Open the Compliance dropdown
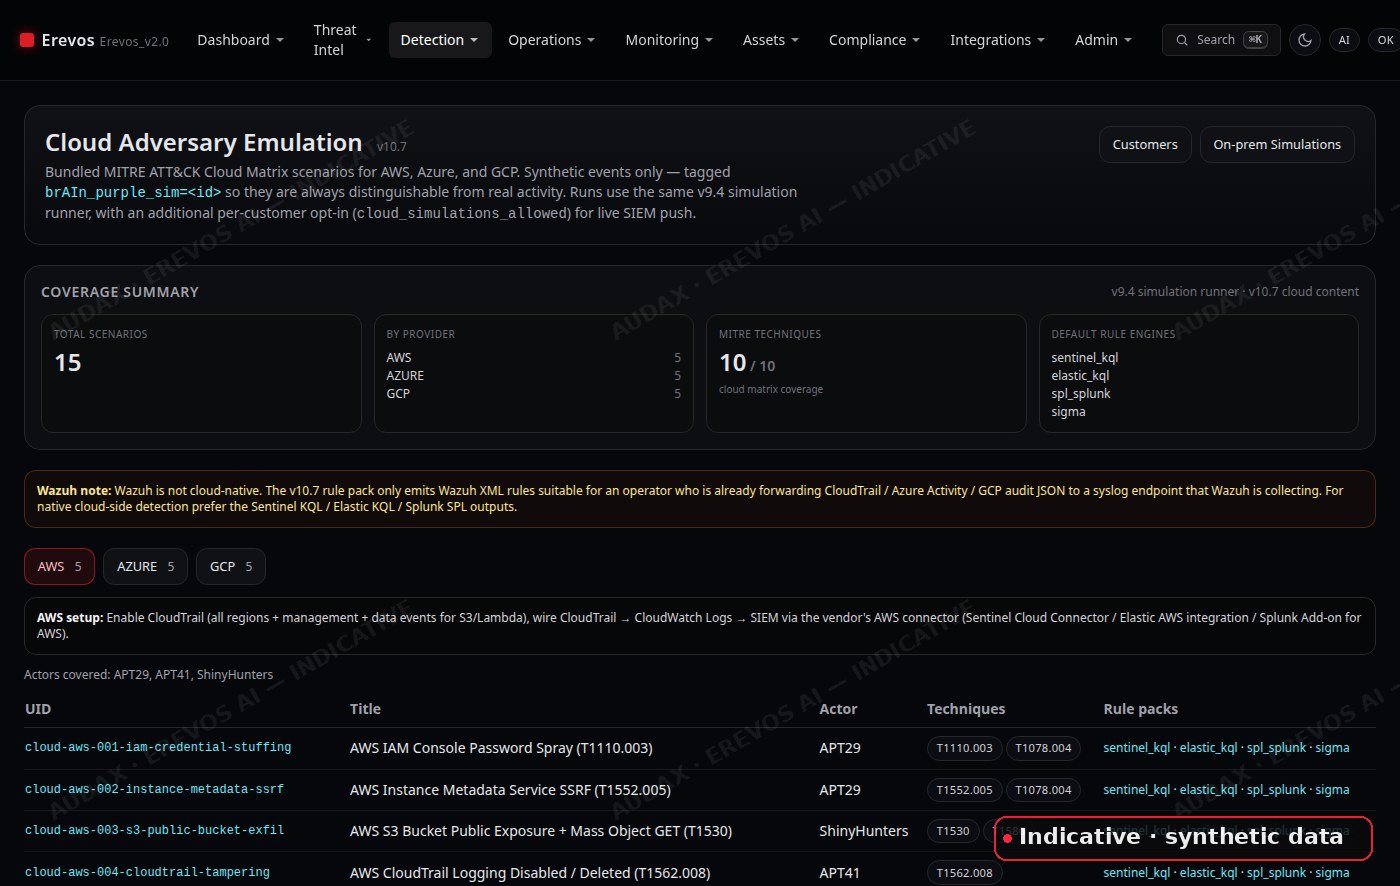 pyautogui.click(x=874, y=40)
